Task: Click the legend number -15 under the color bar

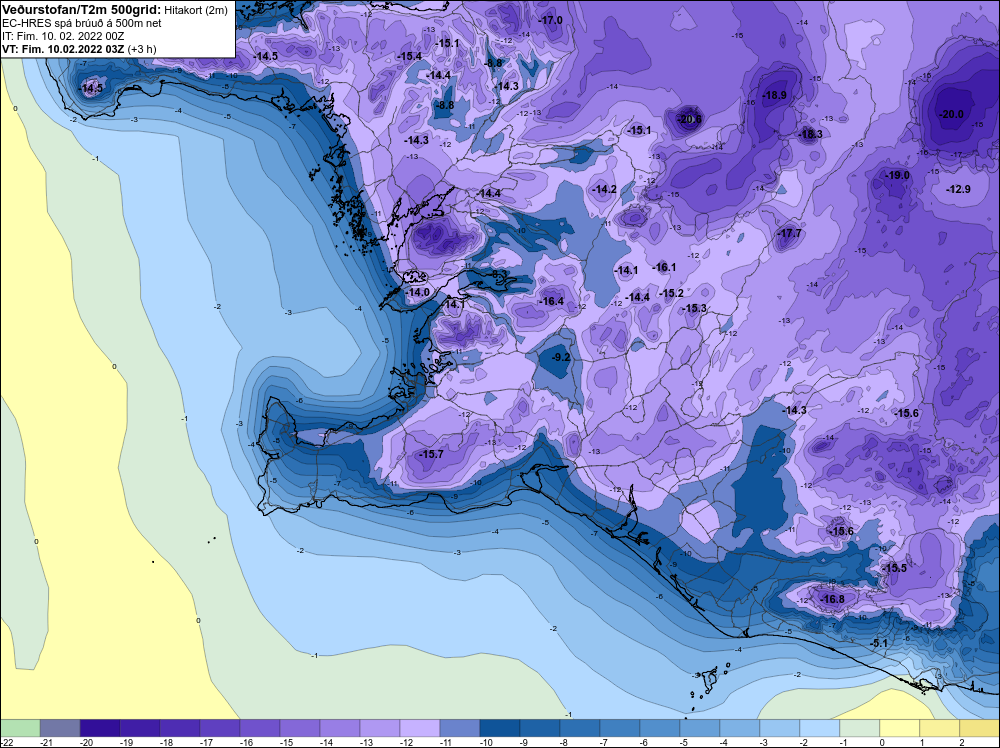Action: [x=286, y=742]
